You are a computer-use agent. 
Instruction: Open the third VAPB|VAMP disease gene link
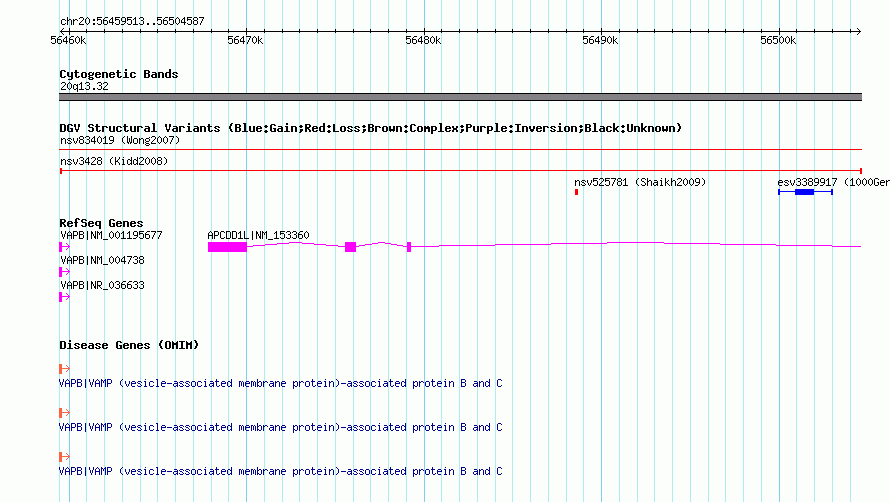click(x=280, y=471)
